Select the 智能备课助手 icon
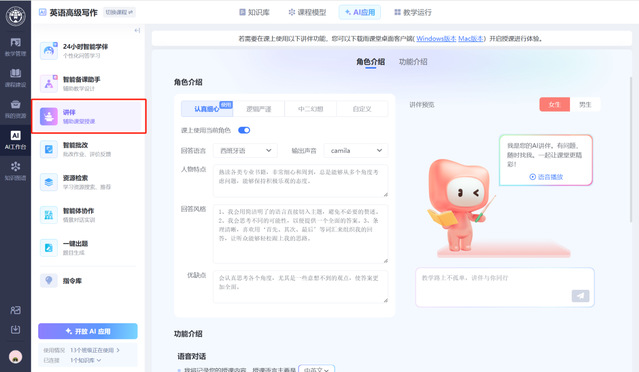 (x=49, y=84)
